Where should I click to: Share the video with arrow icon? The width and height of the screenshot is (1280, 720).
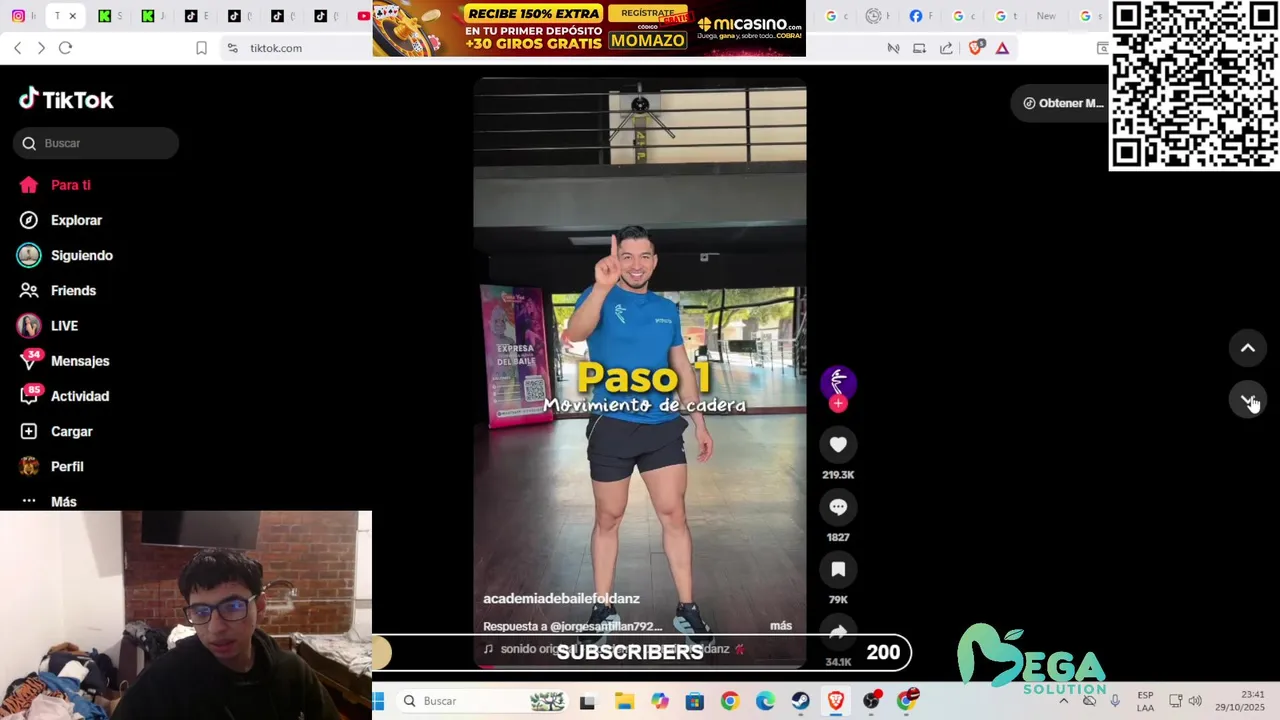838,631
